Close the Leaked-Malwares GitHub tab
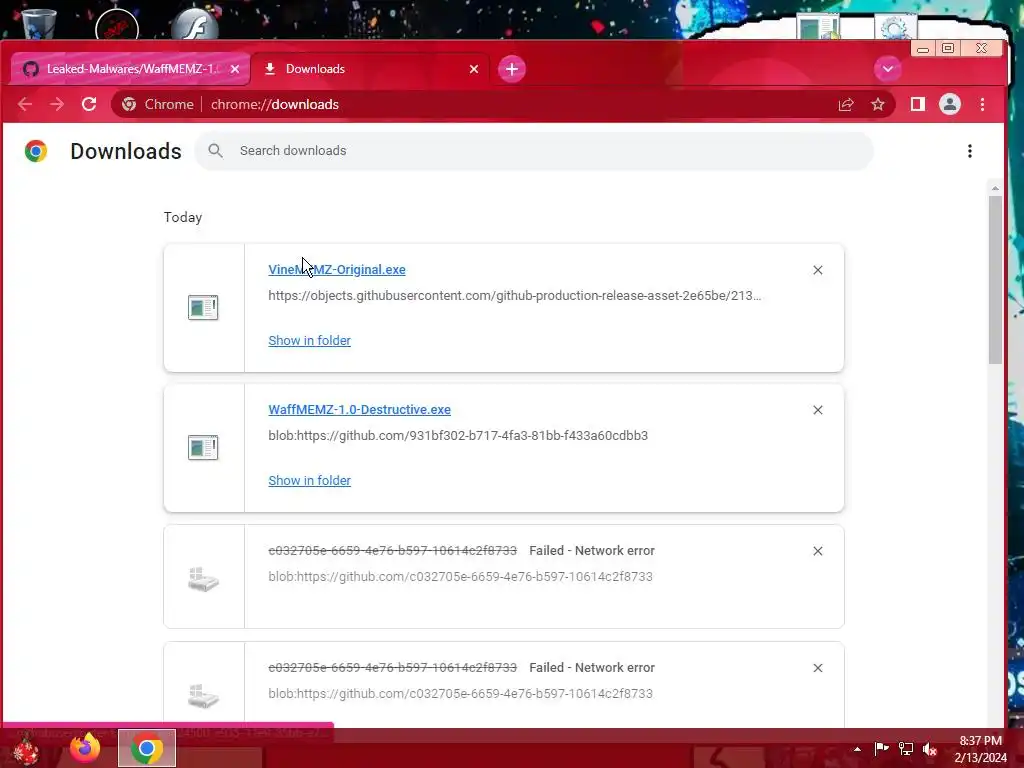 point(235,69)
